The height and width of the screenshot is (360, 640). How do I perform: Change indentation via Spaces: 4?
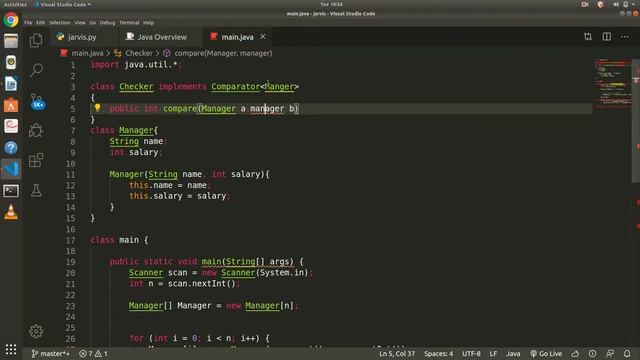438,353
